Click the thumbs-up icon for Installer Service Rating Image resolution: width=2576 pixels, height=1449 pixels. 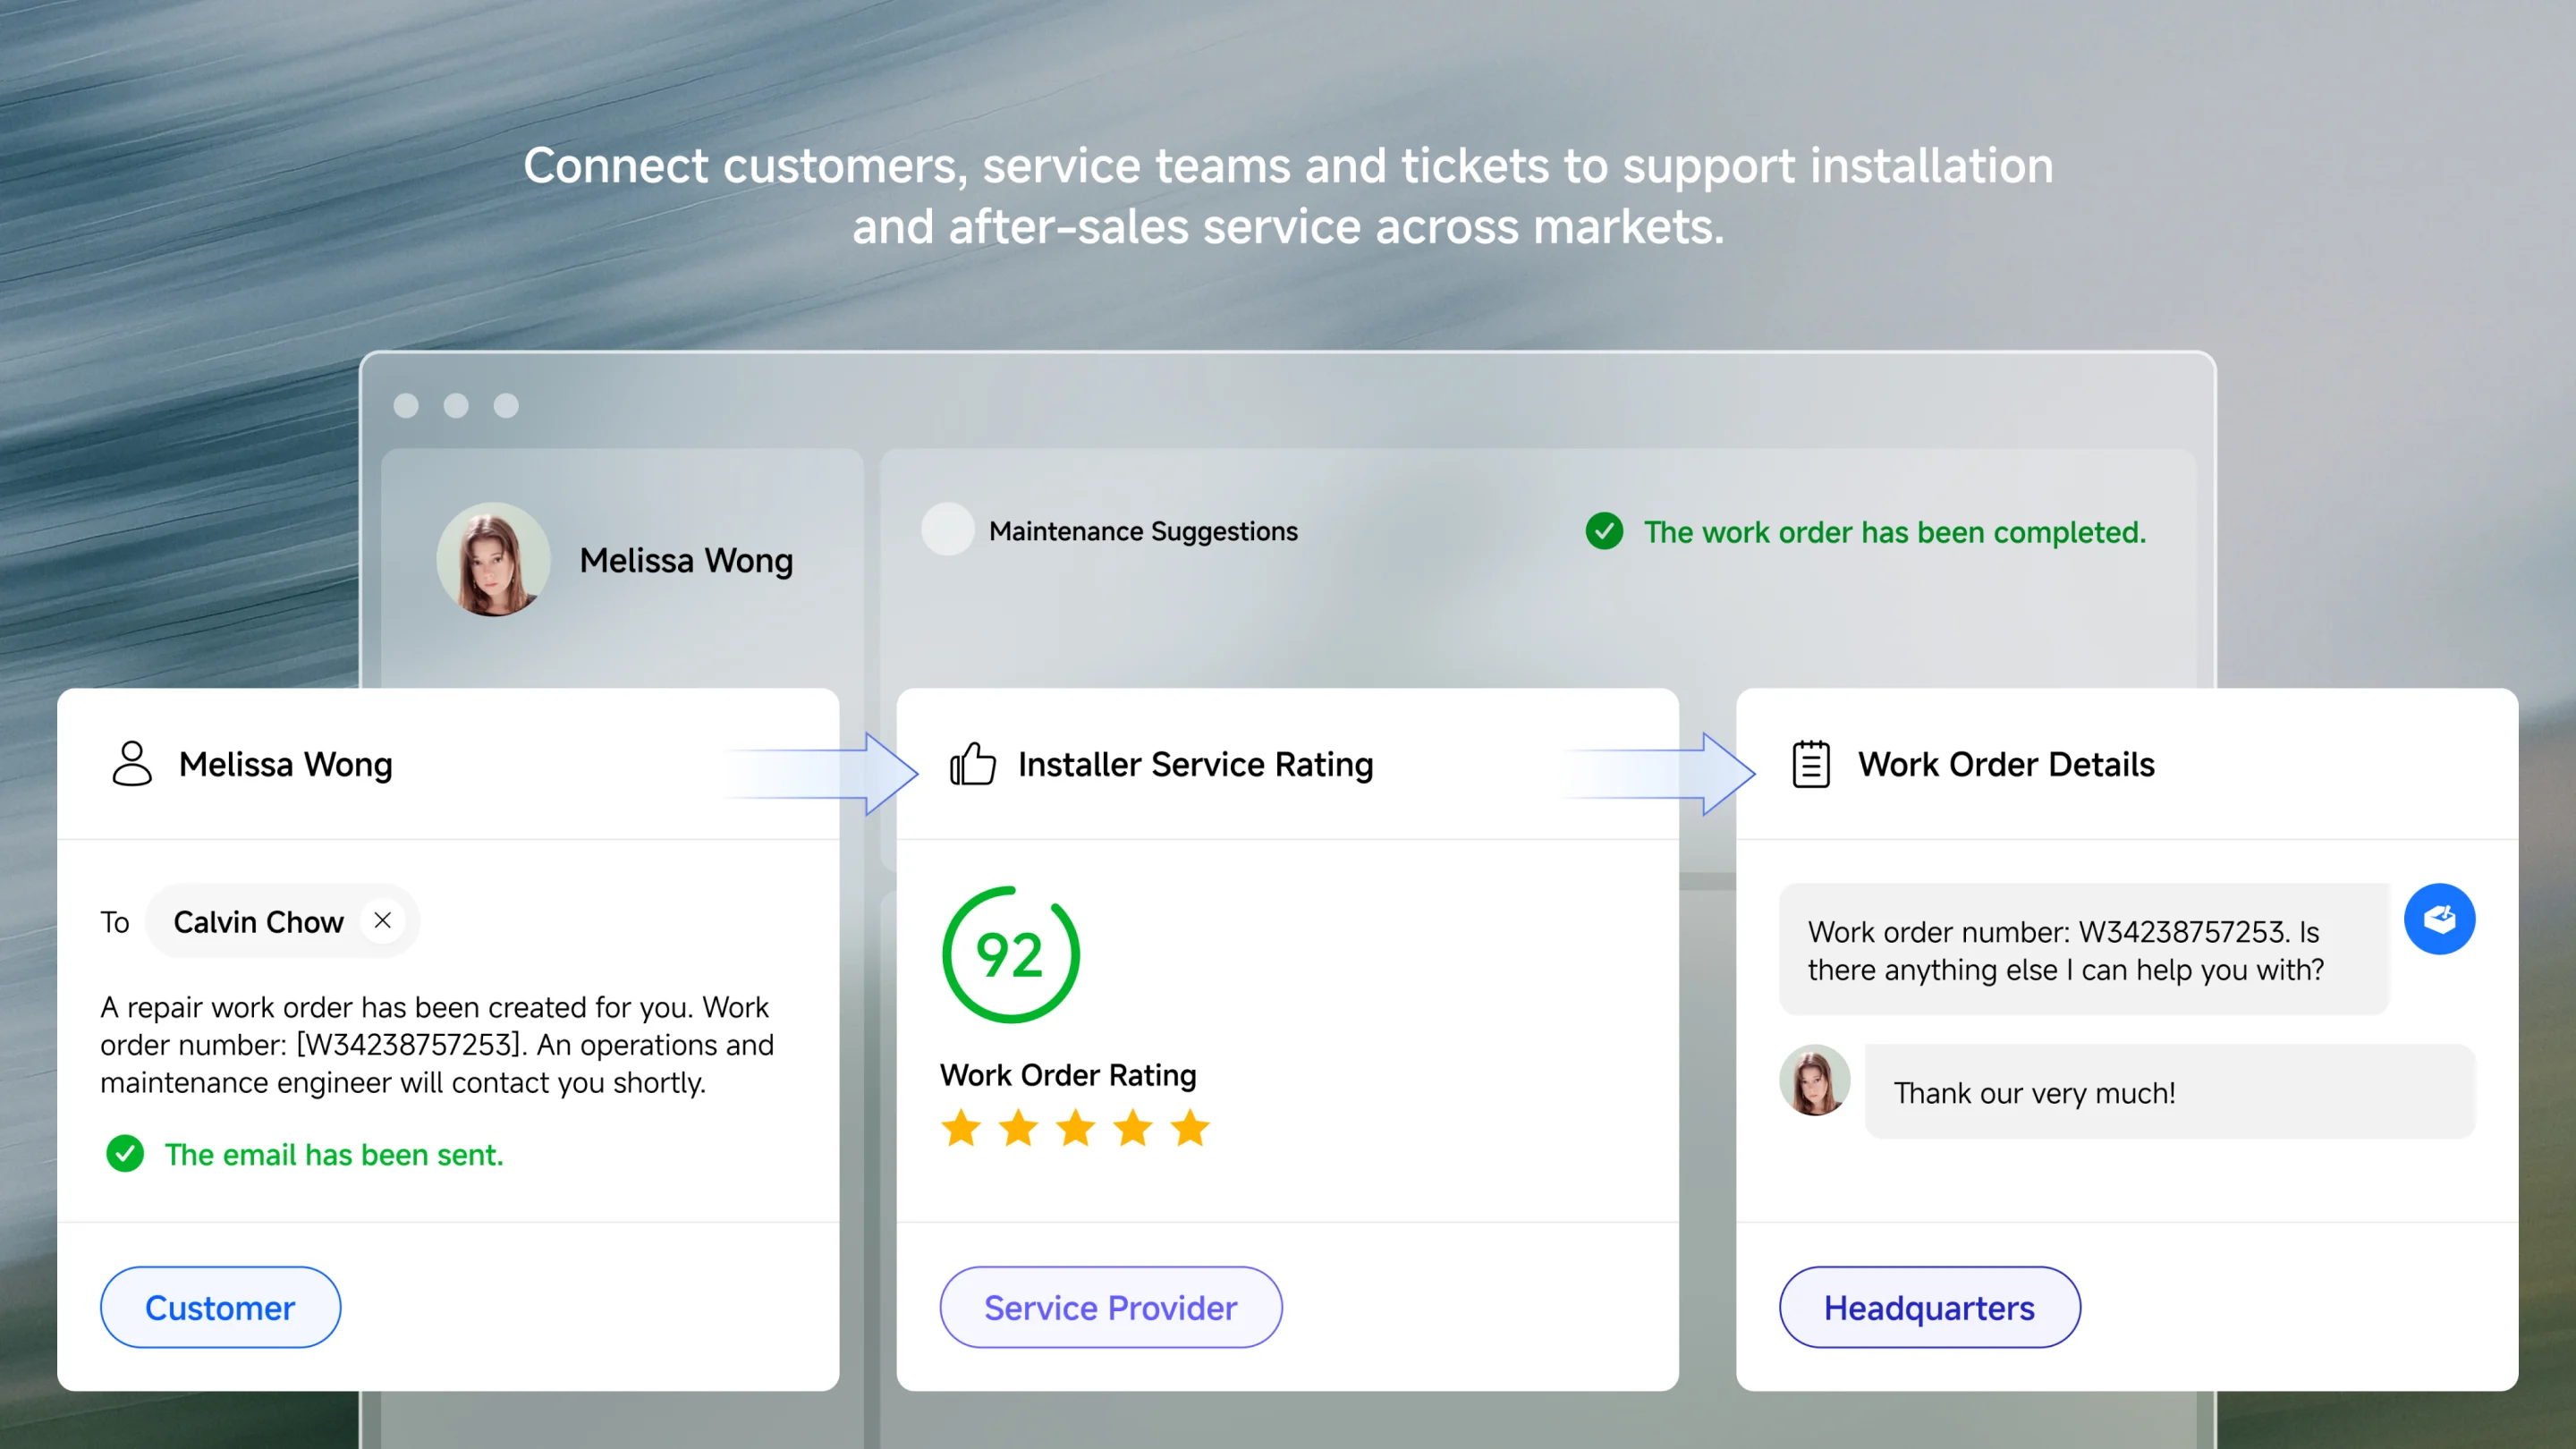tap(972, 764)
